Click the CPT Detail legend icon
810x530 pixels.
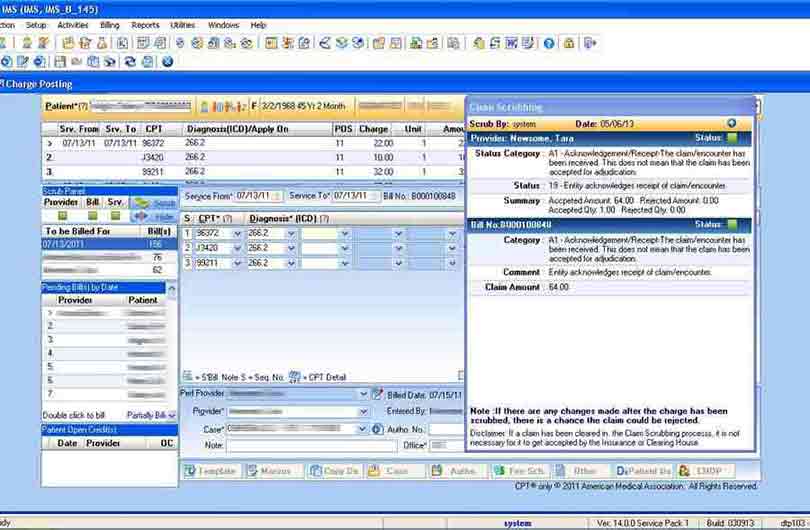[x=294, y=377]
